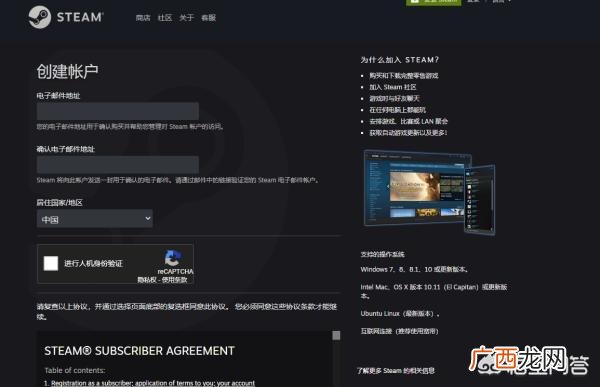Screen dimensions: 600x387
Task: Open the 关于 about page
Action: coord(187,18)
